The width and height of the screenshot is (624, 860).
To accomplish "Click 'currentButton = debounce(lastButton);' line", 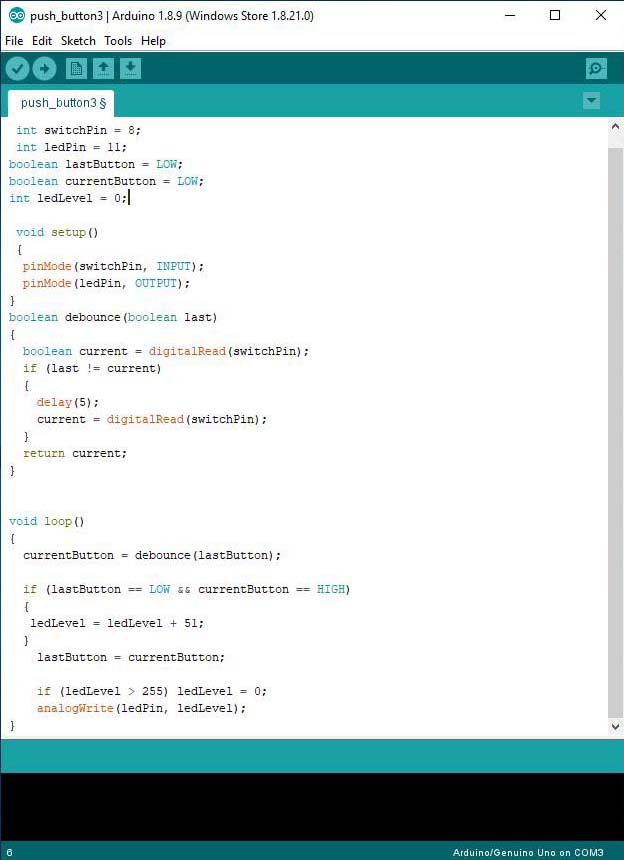I will click(x=152, y=555).
